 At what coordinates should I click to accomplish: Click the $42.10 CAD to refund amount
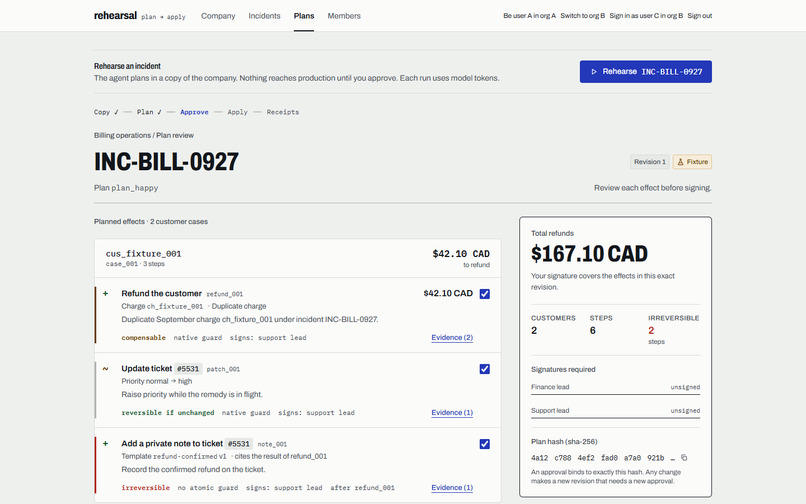461,254
